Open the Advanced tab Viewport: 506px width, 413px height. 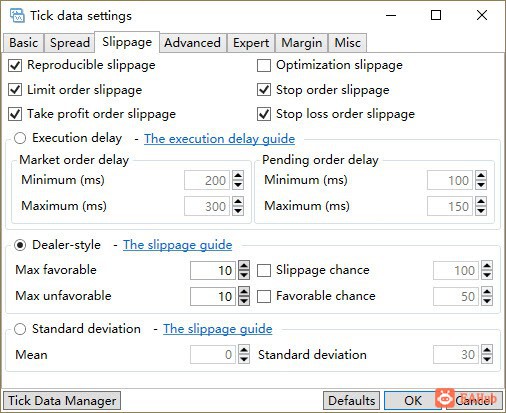[192, 43]
